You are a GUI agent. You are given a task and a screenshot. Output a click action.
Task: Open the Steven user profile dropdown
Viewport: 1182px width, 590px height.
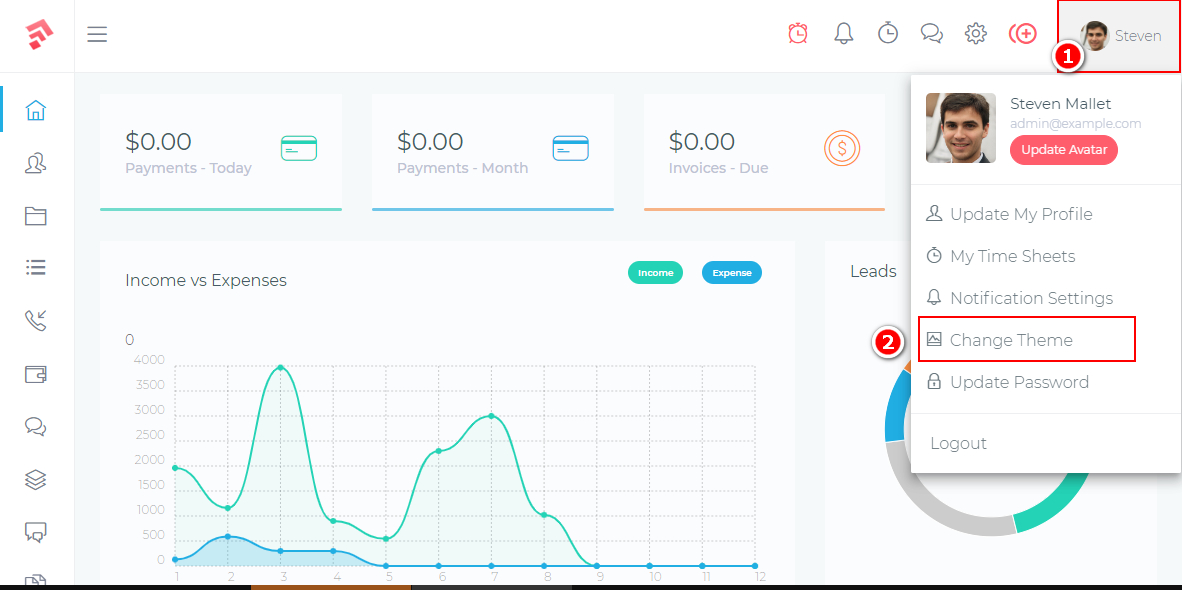(x=1121, y=36)
